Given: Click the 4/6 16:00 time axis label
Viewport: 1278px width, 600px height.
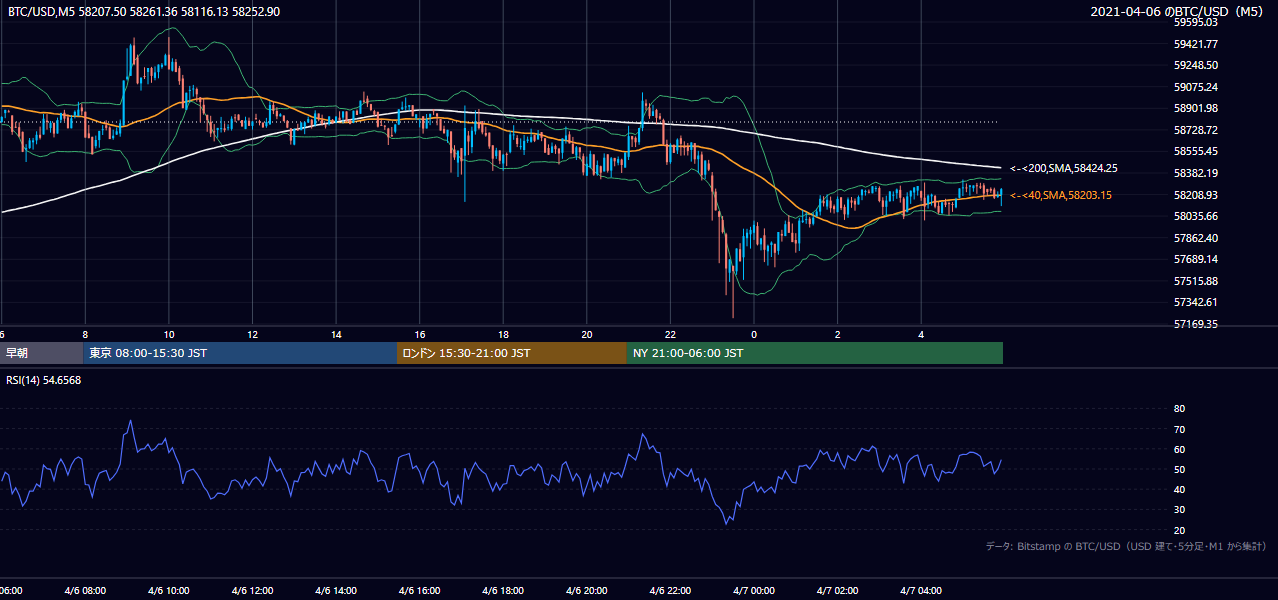Looking at the screenshot, I should click(x=419, y=591).
